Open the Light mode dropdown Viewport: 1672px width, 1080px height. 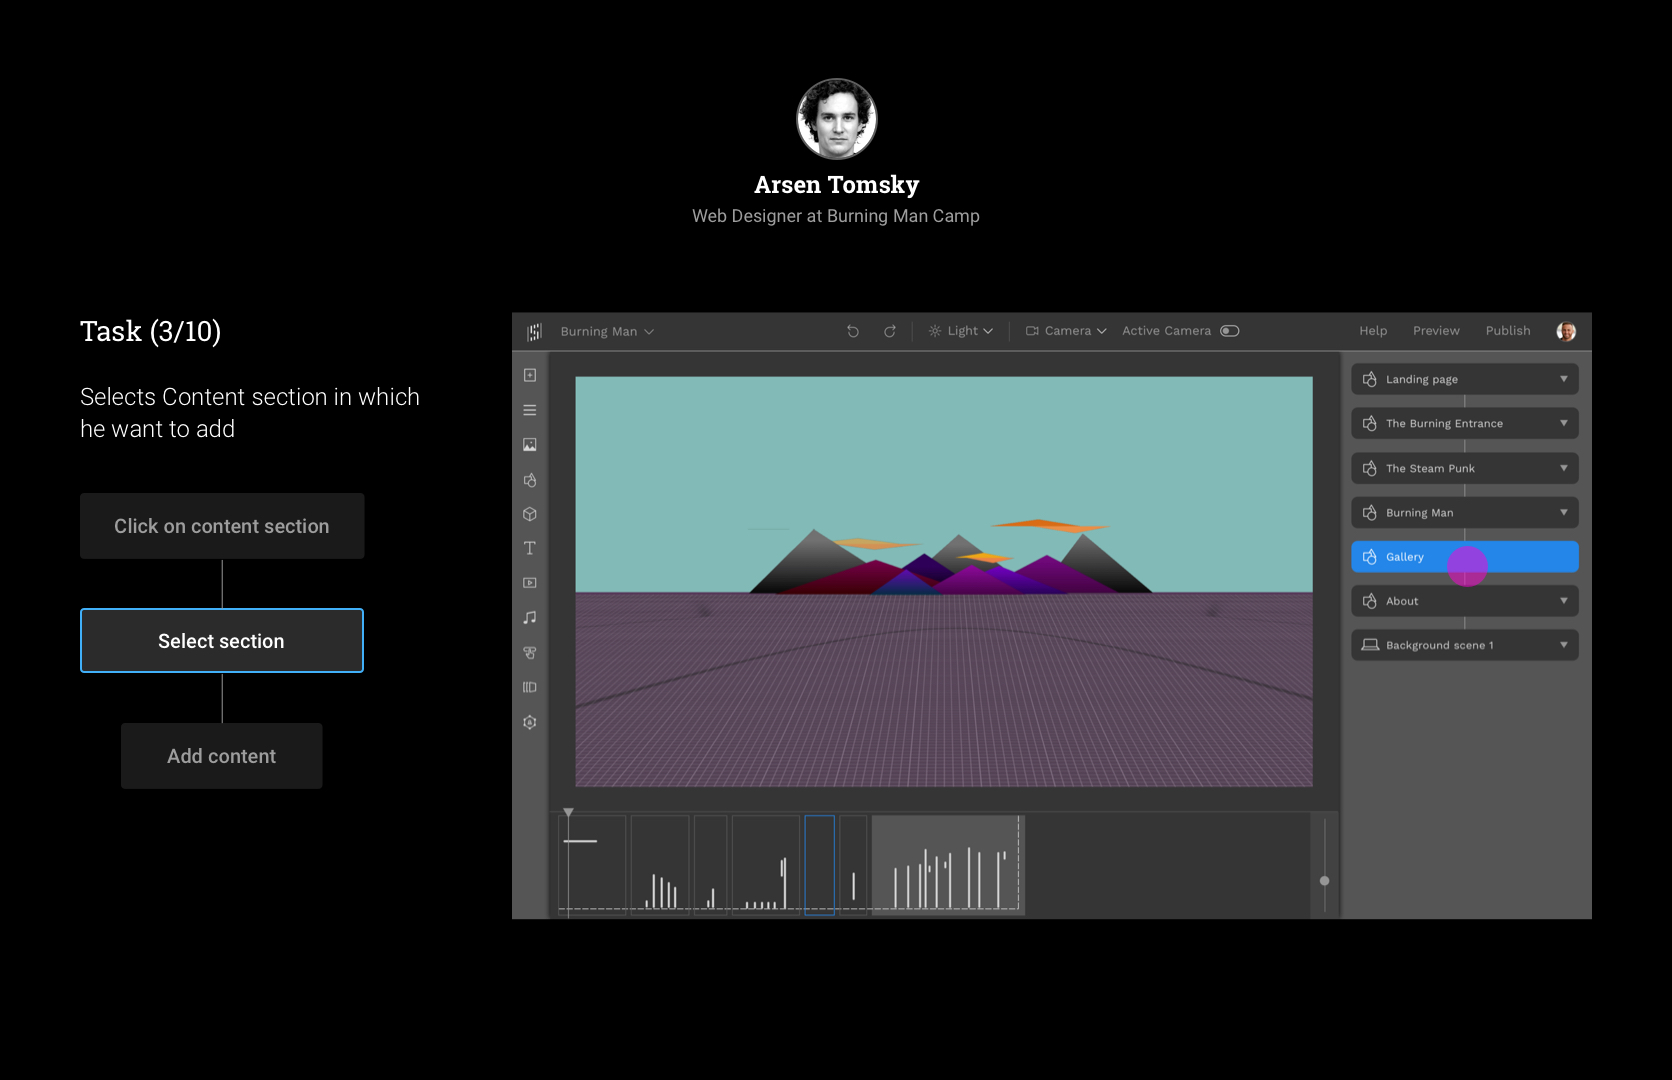pyautogui.click(x=961, y=331)
